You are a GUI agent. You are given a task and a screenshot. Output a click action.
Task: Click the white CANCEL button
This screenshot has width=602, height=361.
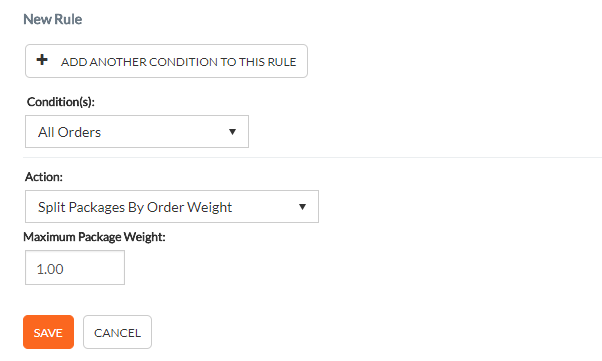point(117,332)
